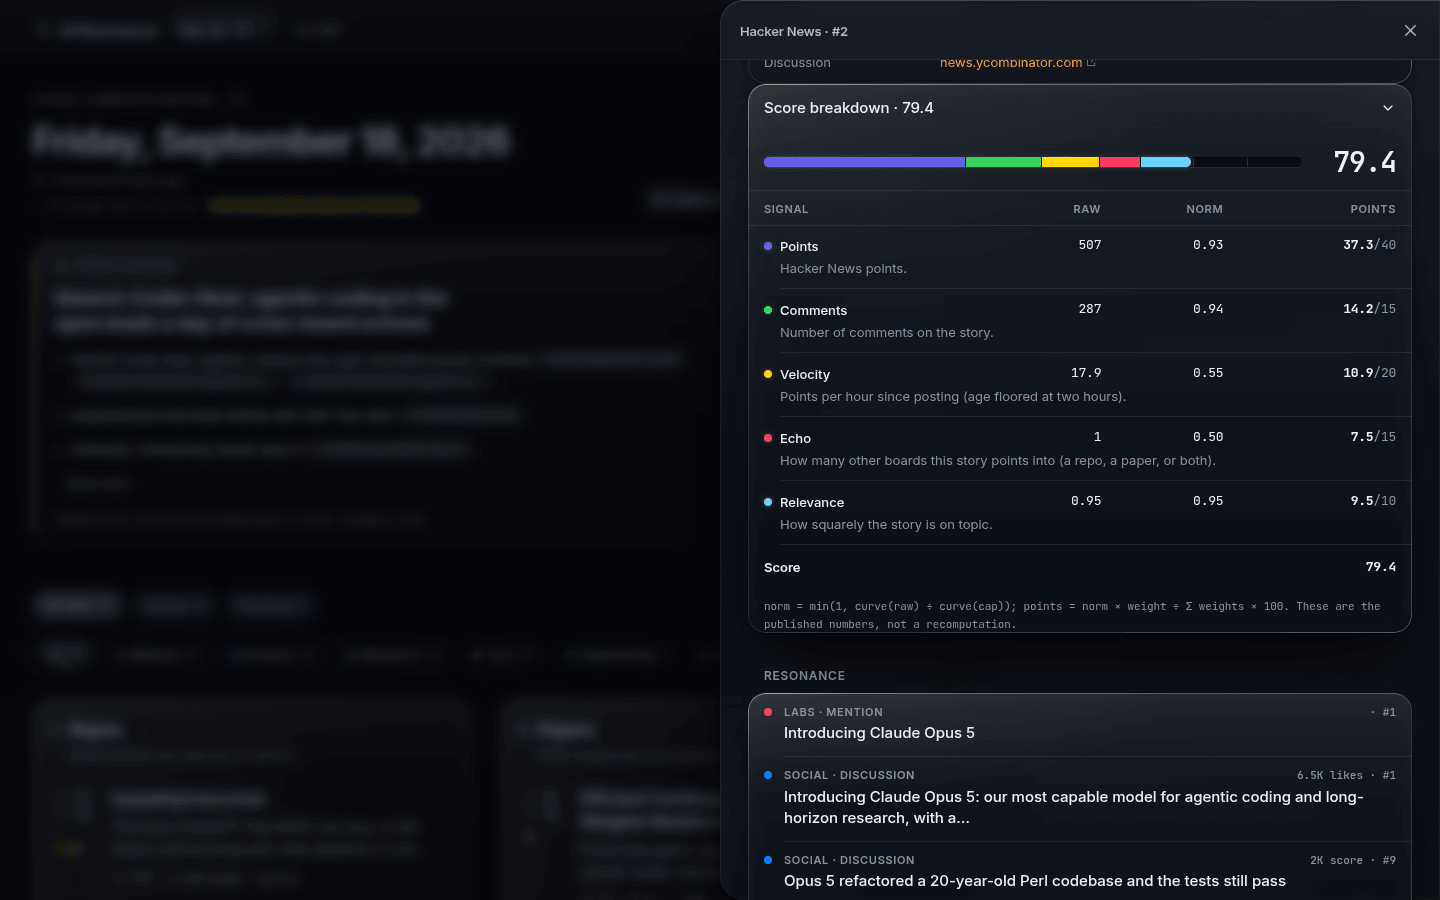This screenshot has height=900, width=1440.
Task: Click the external link icon beside news.ycombinator.com
Action: tap(1091, 63)
